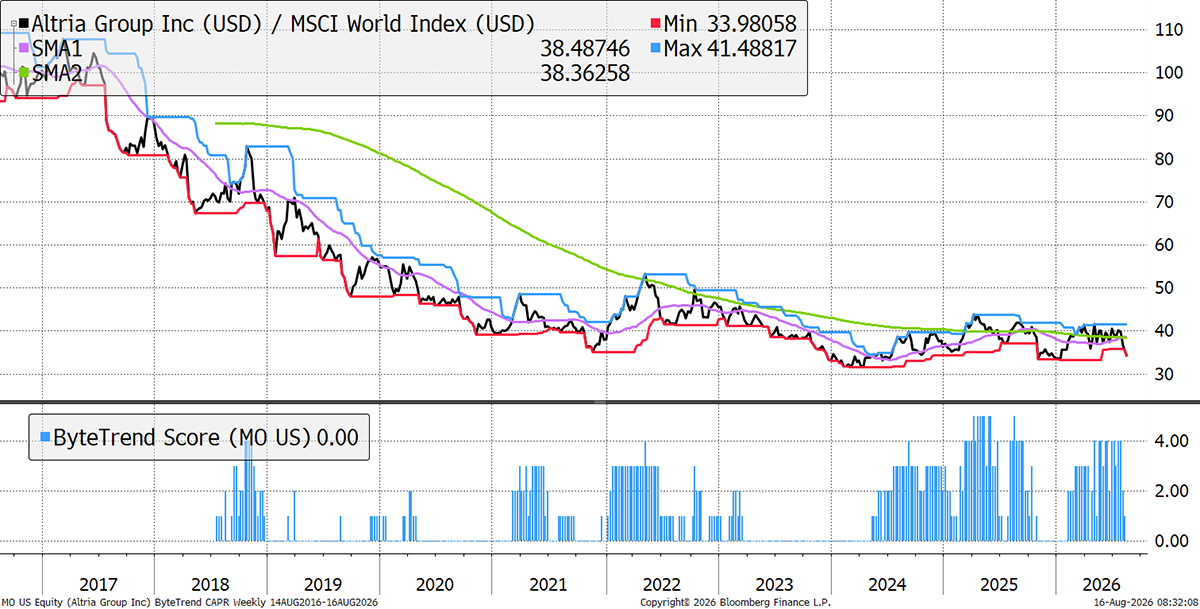Click the blue ByteTrend Score legend swatch
The image size is (1200, 609).
43,437
